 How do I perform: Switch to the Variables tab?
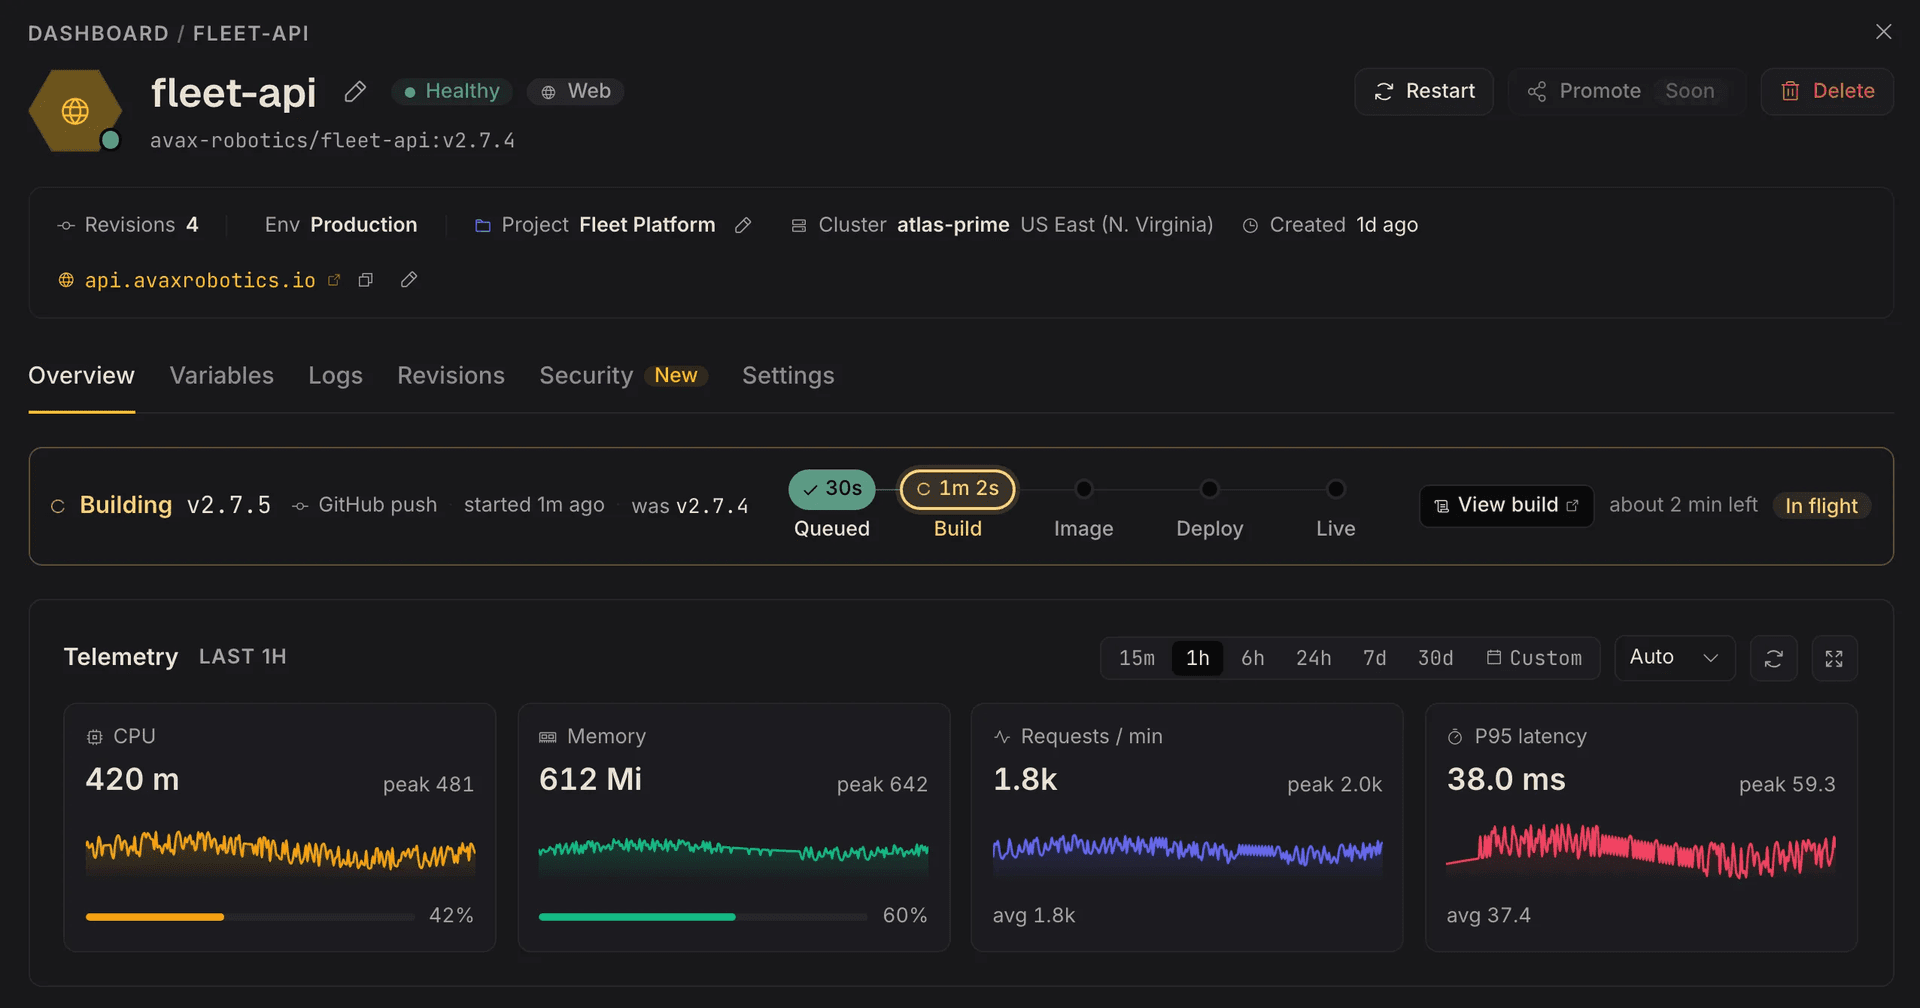[222, 376]
